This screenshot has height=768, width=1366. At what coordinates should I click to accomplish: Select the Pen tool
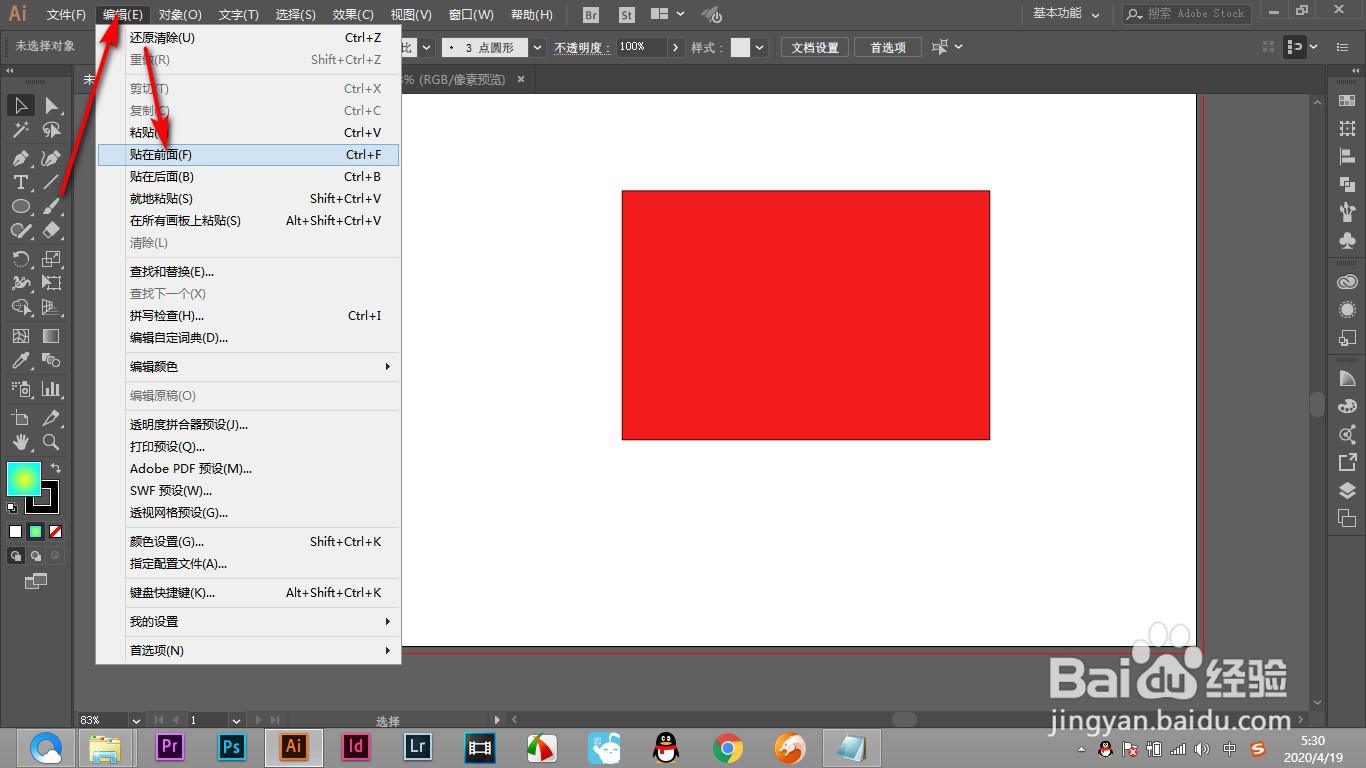[21, 158]
